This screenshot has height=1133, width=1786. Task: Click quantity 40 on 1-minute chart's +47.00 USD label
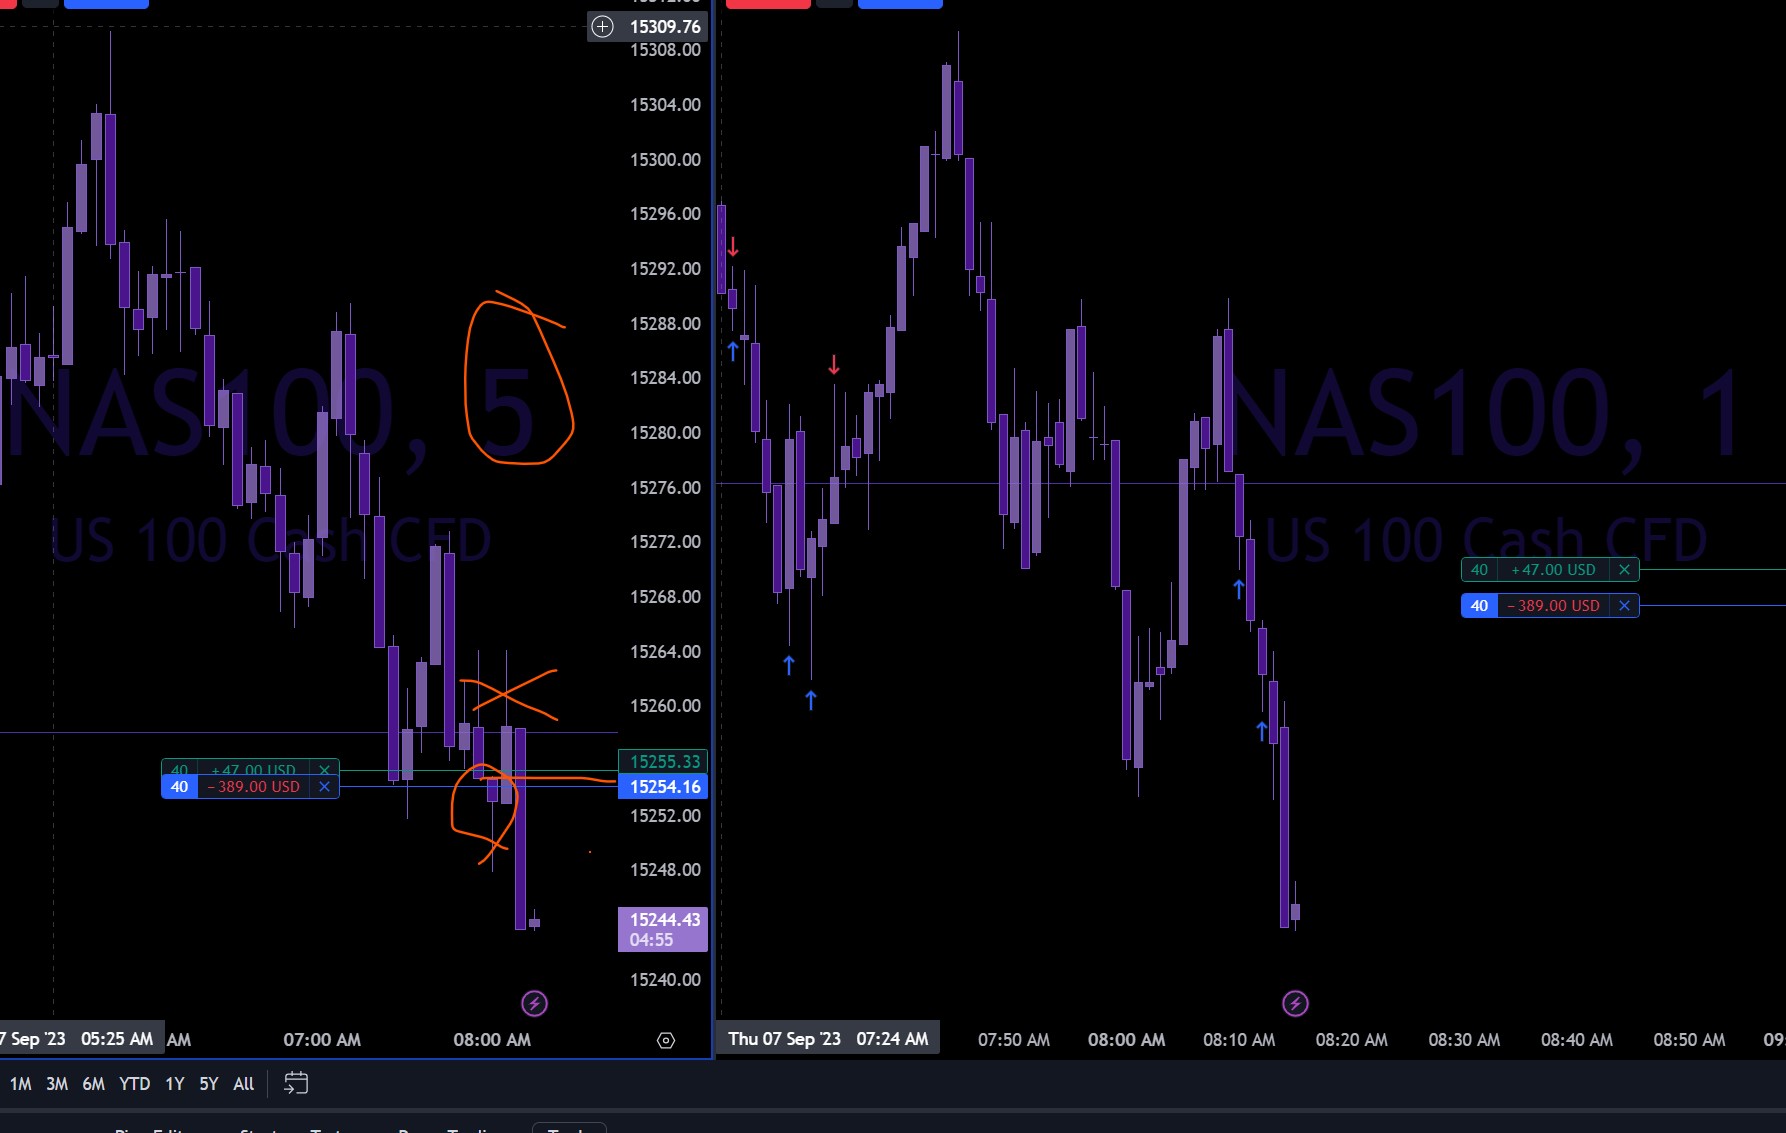point(1479,570)
